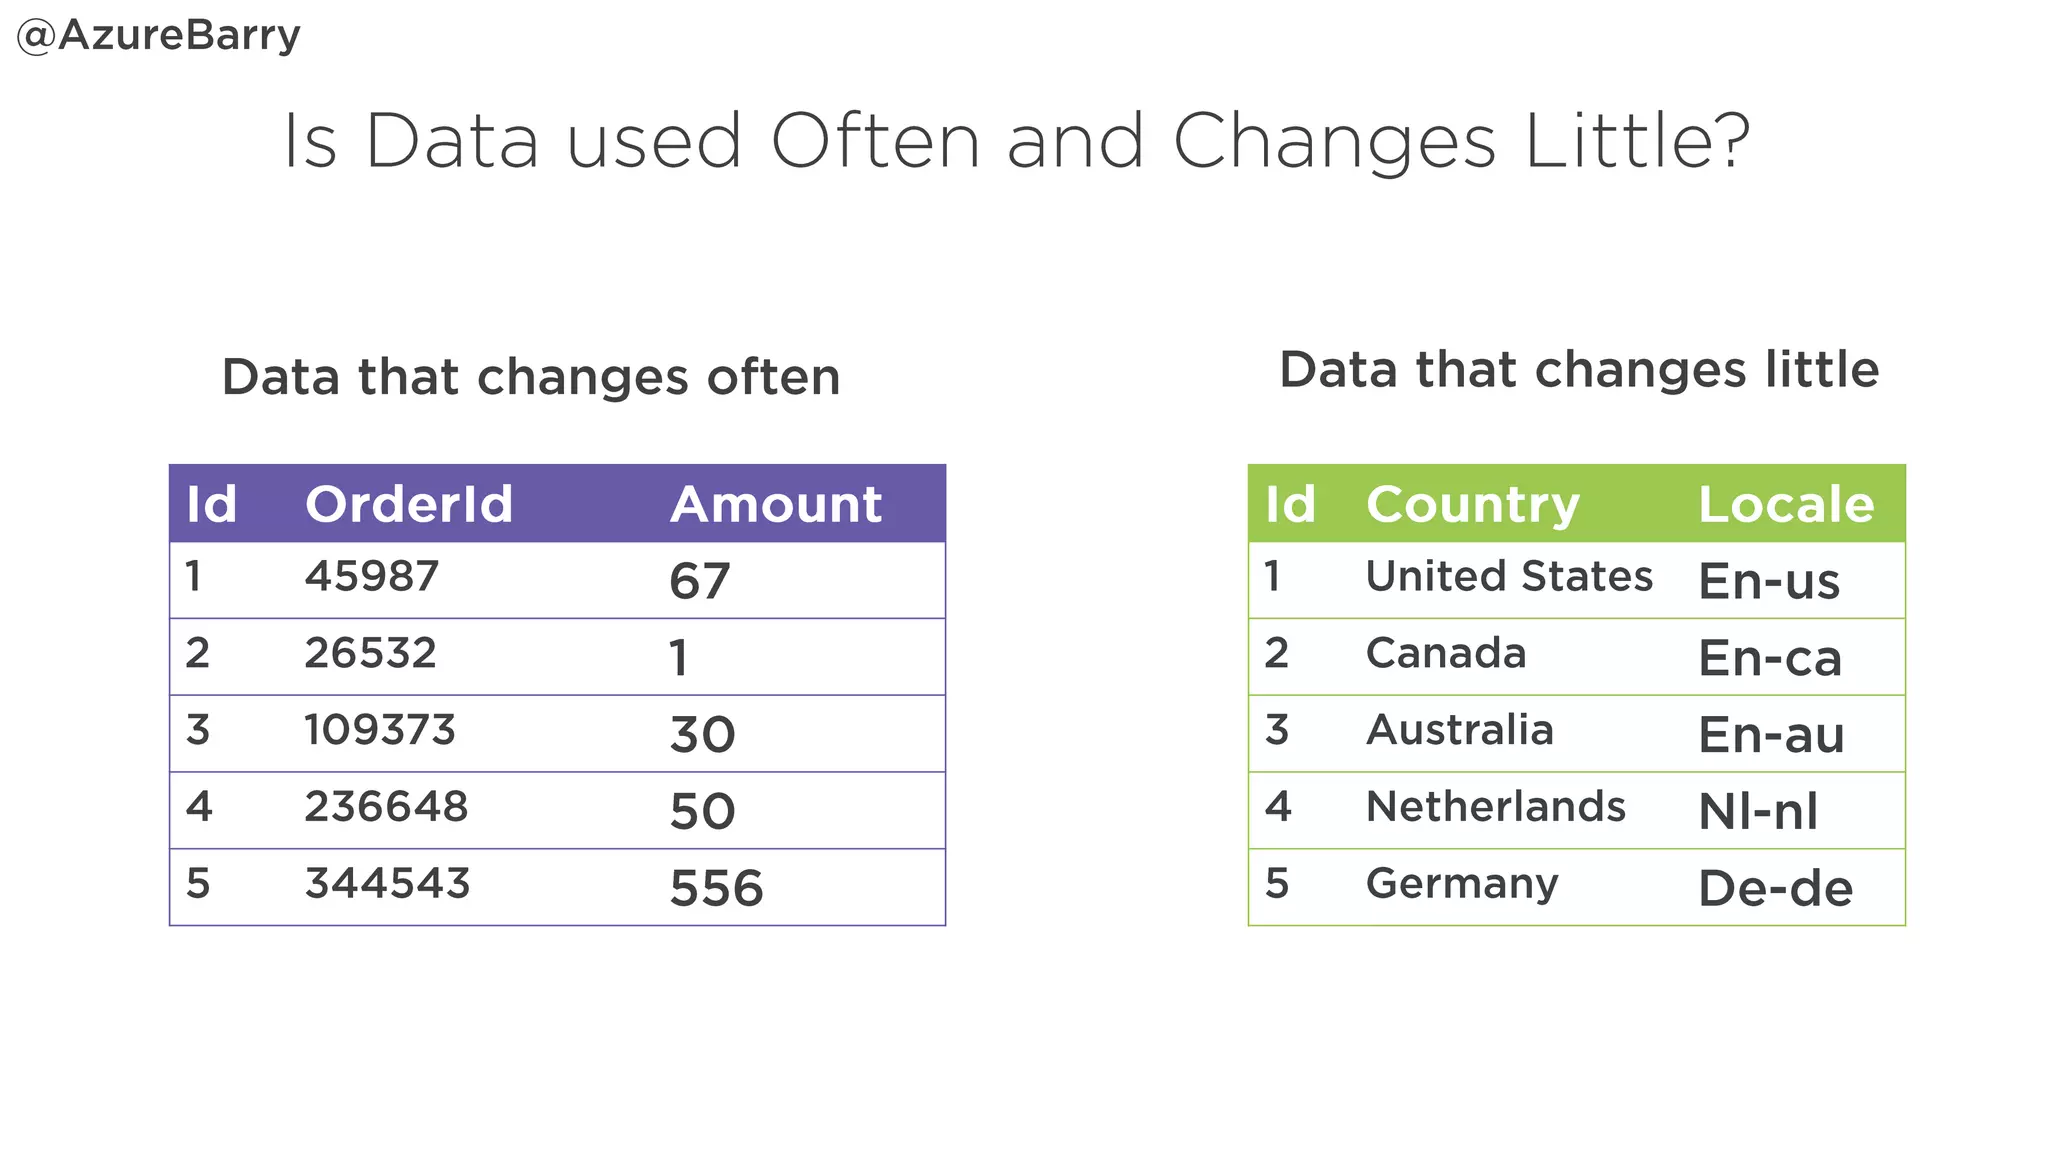Select the United States country cell
Viewport: 2048px width, 1152px height.
click(1509, 576)
